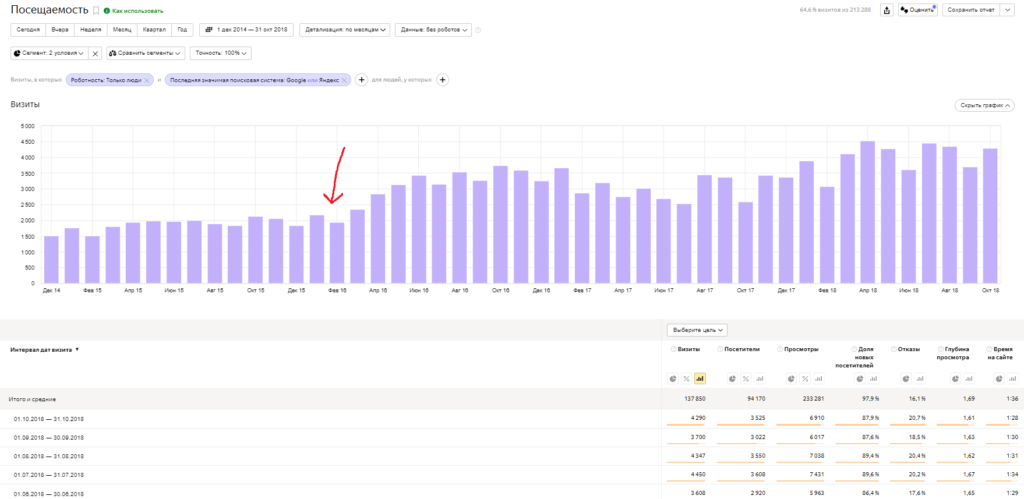Pie chart icon under Доля новых посетителей
1024x499 pixels.
click(860, 379)
